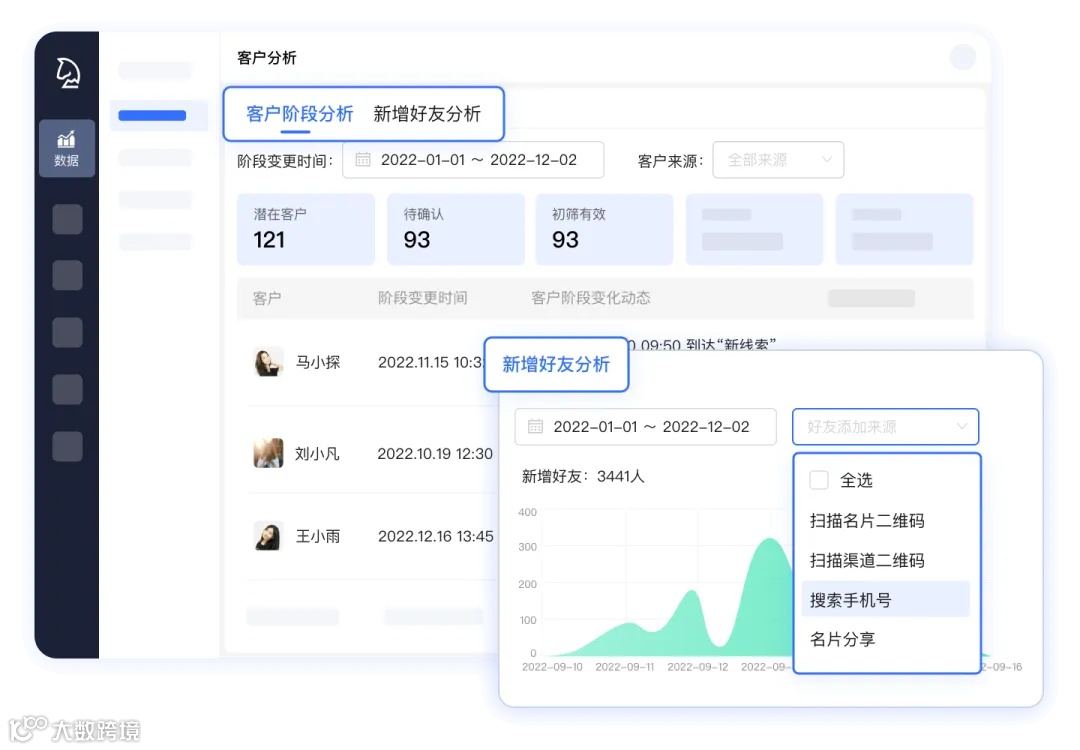
Task: Open the 全部来源 customer source dropdown
Action: (x=778, y=159)
